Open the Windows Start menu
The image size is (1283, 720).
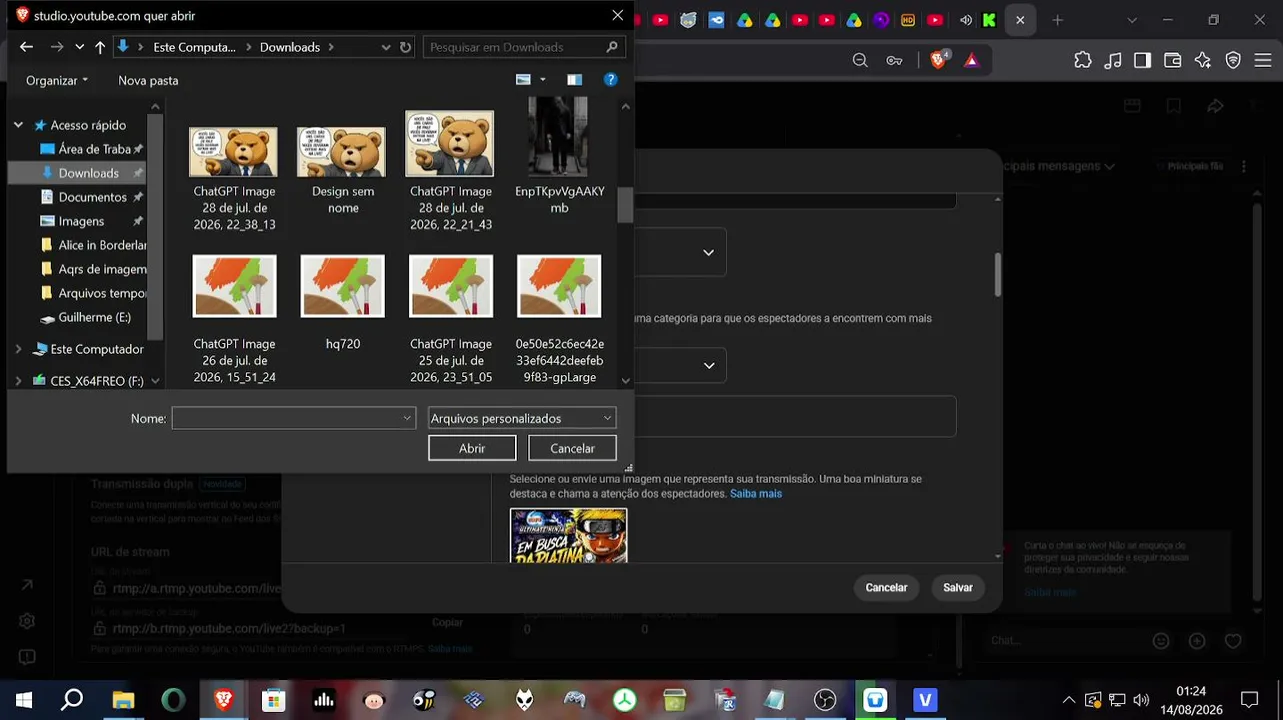tap(23, 700)
